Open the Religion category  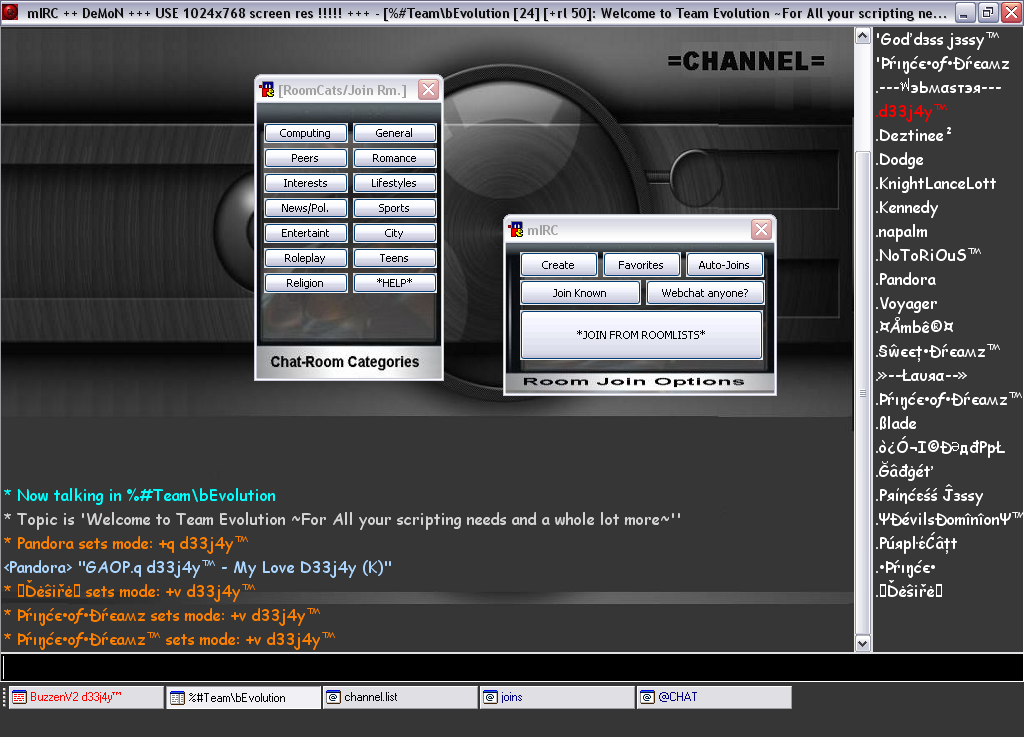[305, 283]
